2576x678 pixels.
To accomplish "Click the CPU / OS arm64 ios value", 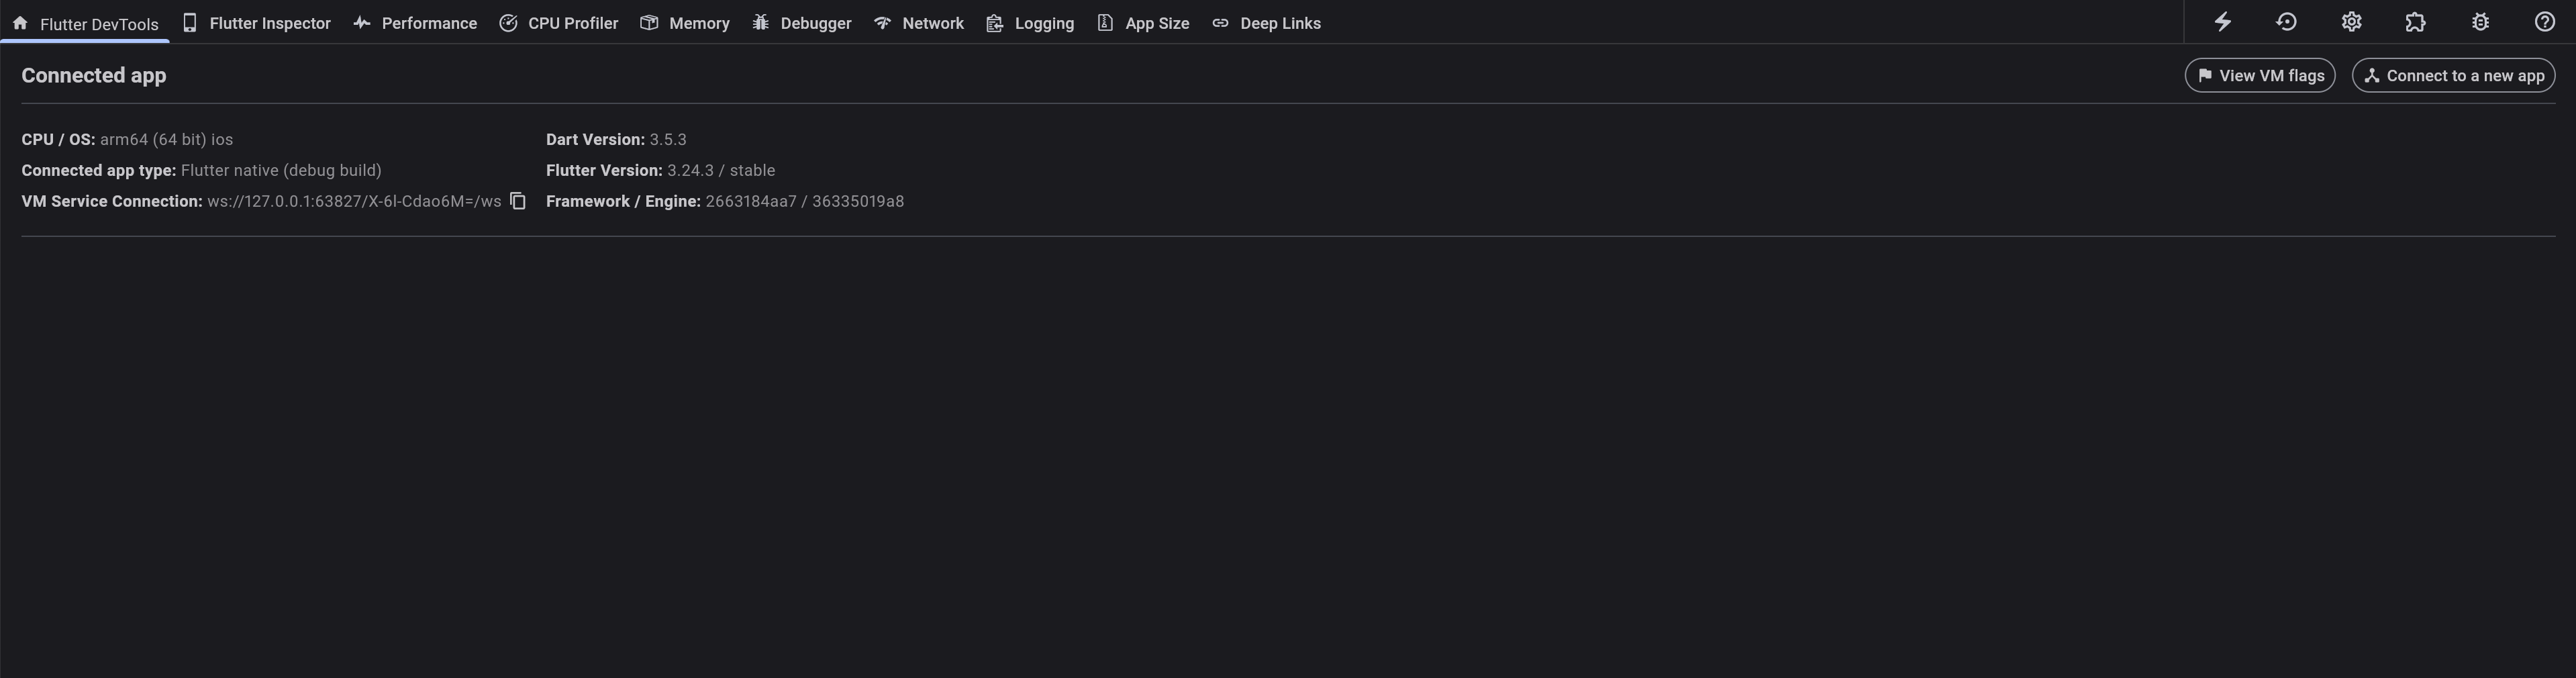I will point(166,139).
